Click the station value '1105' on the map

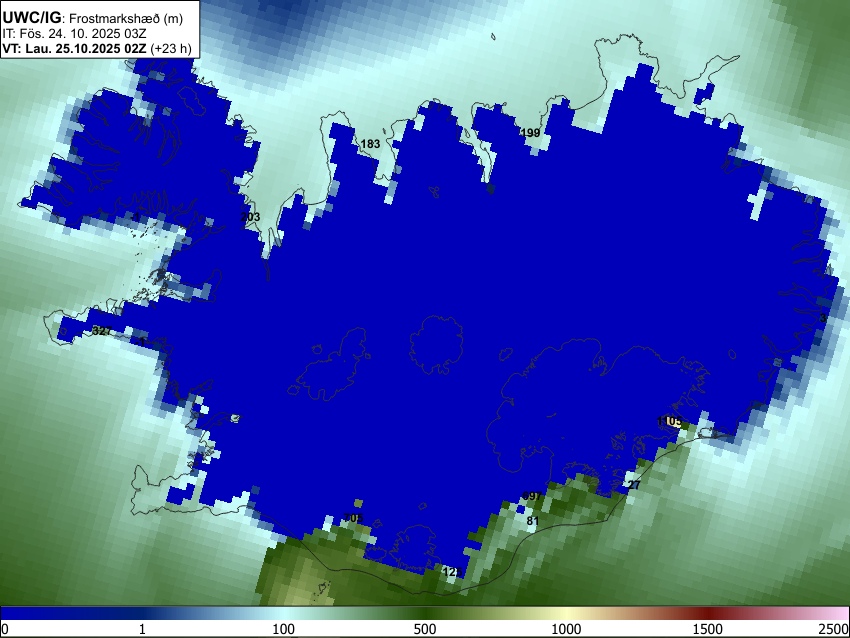click(x=669, y=421)
